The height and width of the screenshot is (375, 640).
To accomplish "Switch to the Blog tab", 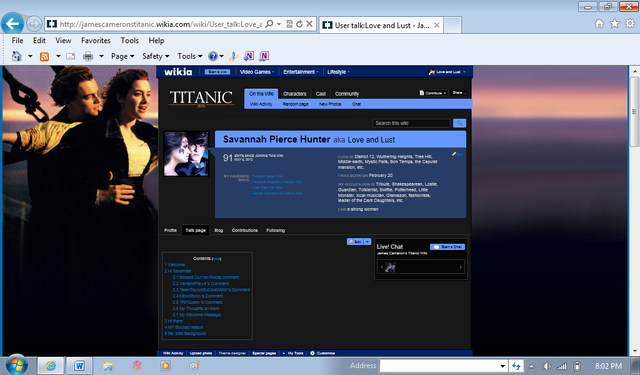I will [x=219, y=230].
